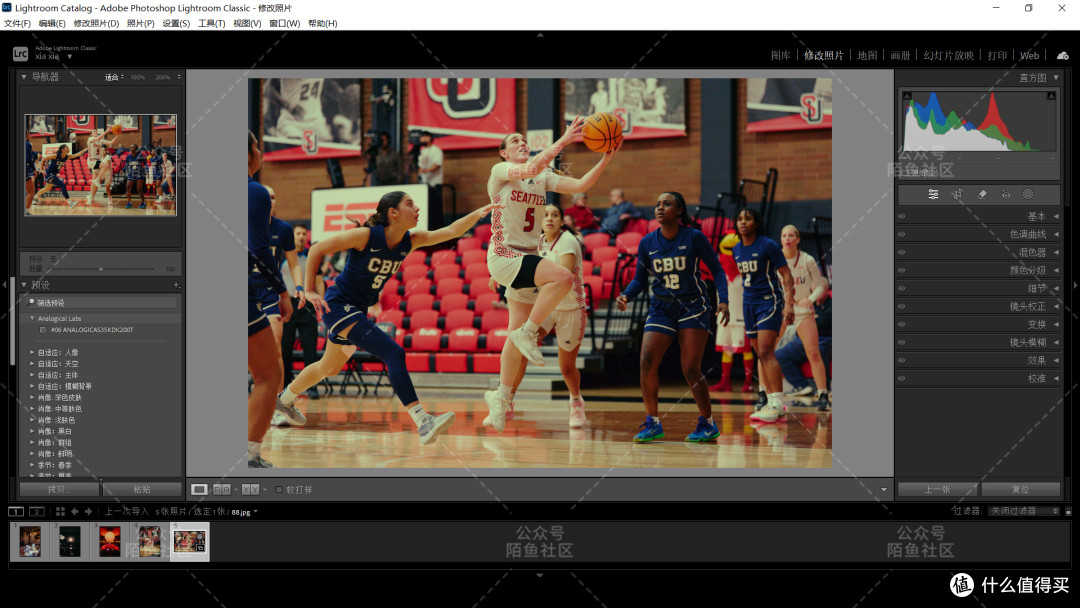Show main window display button 1
This screenshot has height=608, width=1080.
click(16, 512)
